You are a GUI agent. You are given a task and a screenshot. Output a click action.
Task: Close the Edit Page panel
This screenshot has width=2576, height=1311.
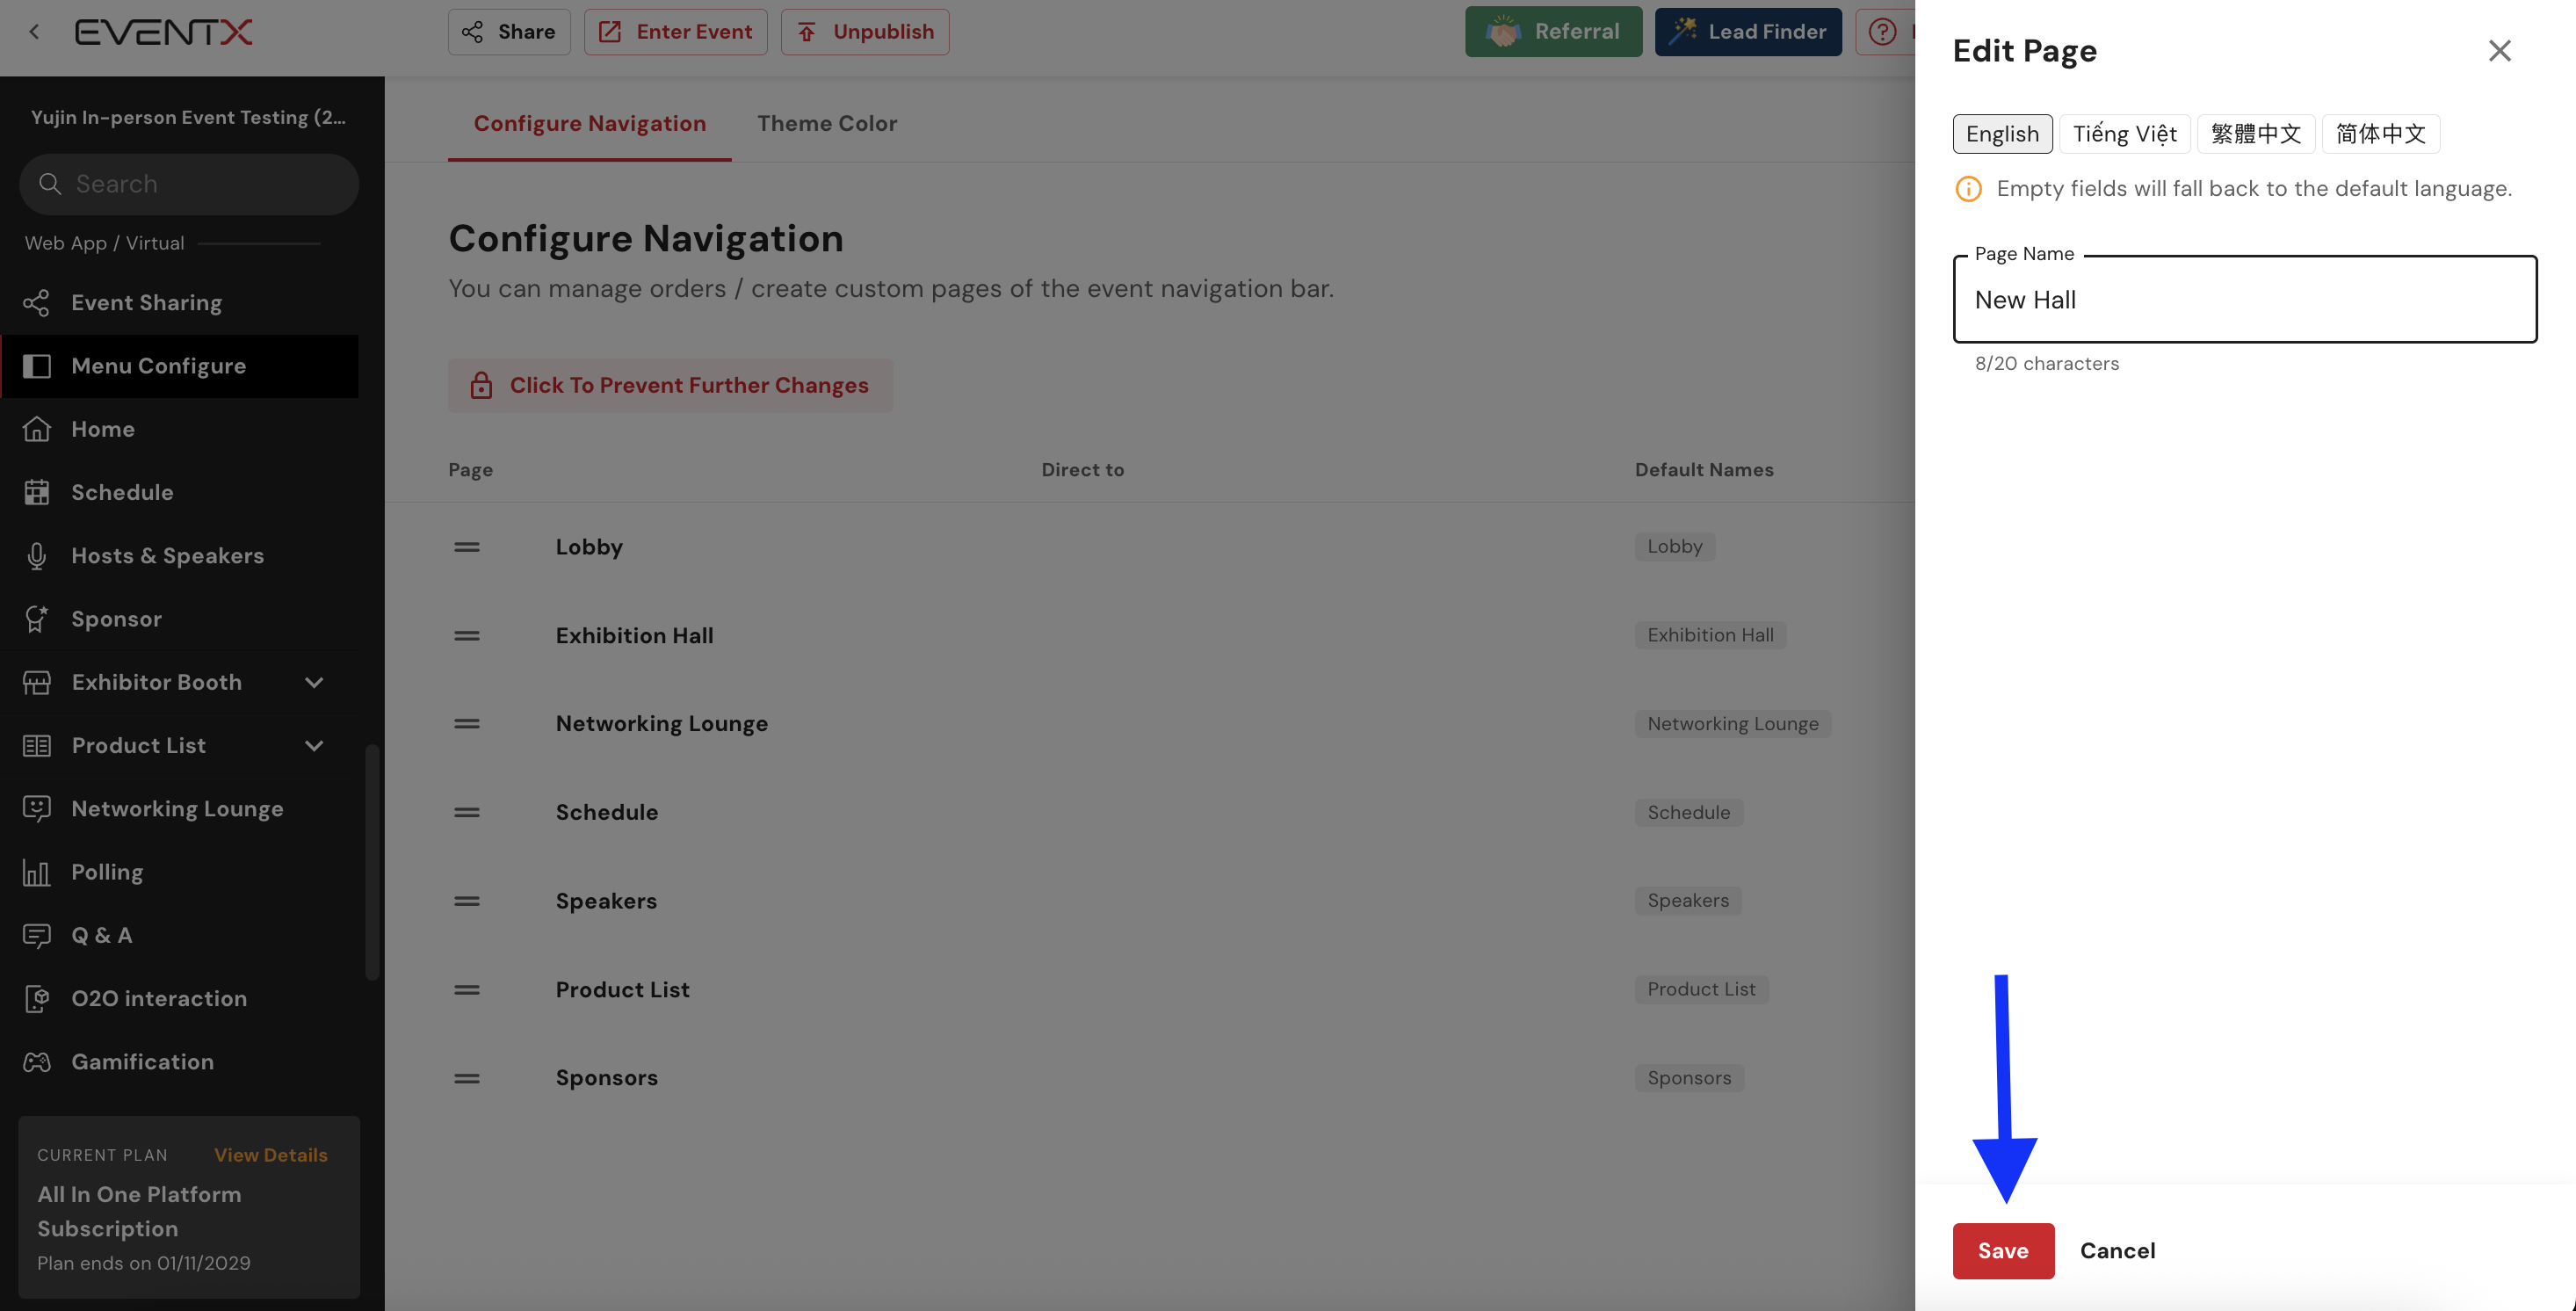click(x=2499, y=51)
